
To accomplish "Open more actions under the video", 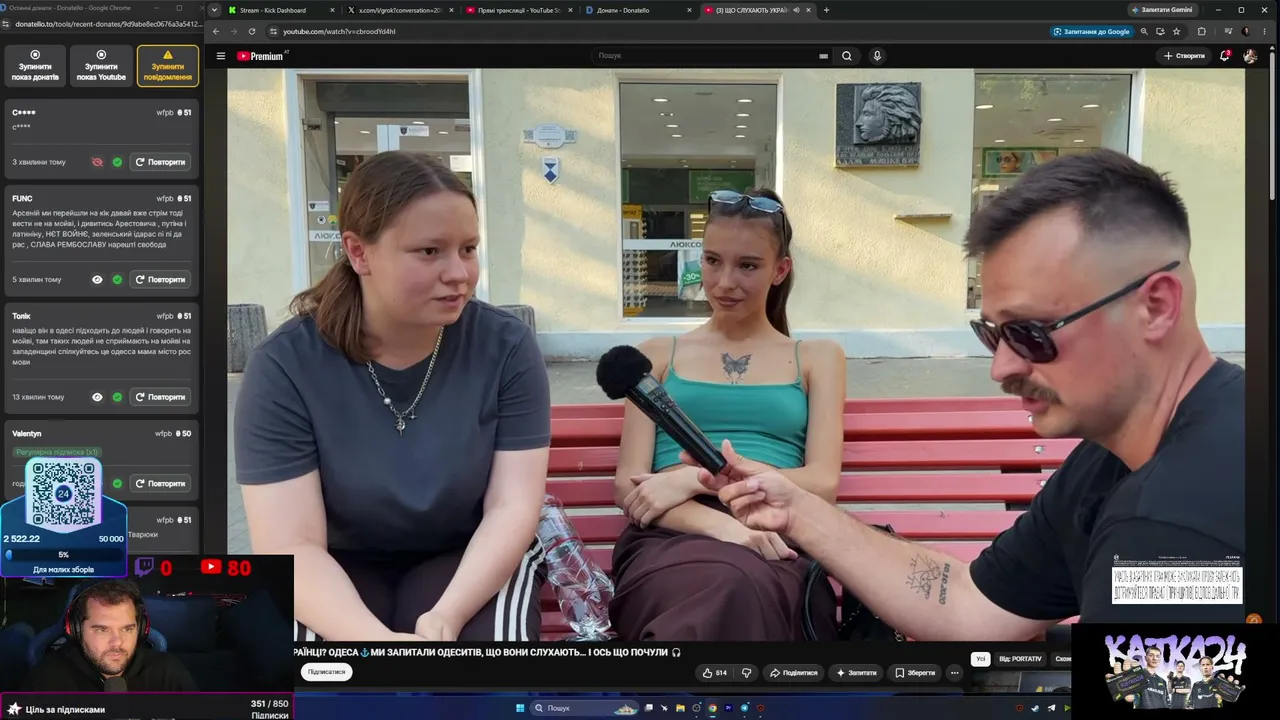I will [954, 673].
